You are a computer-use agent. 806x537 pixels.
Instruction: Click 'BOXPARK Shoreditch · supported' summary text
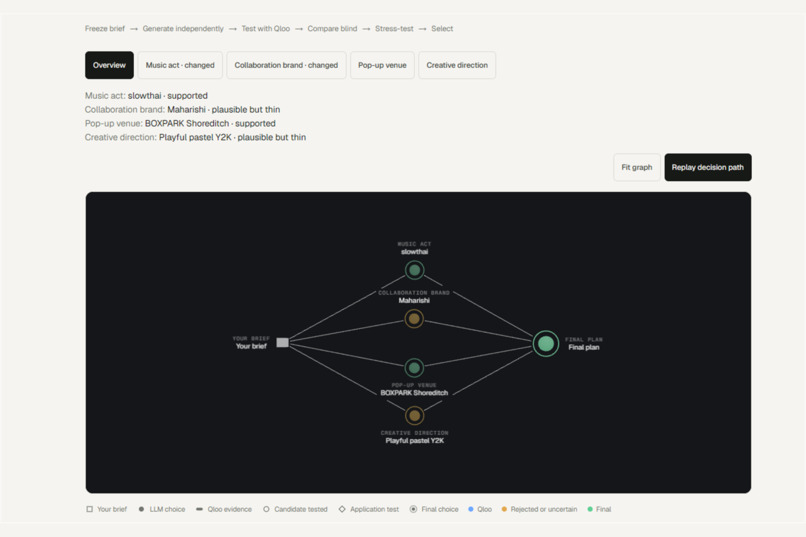(210, 123)
